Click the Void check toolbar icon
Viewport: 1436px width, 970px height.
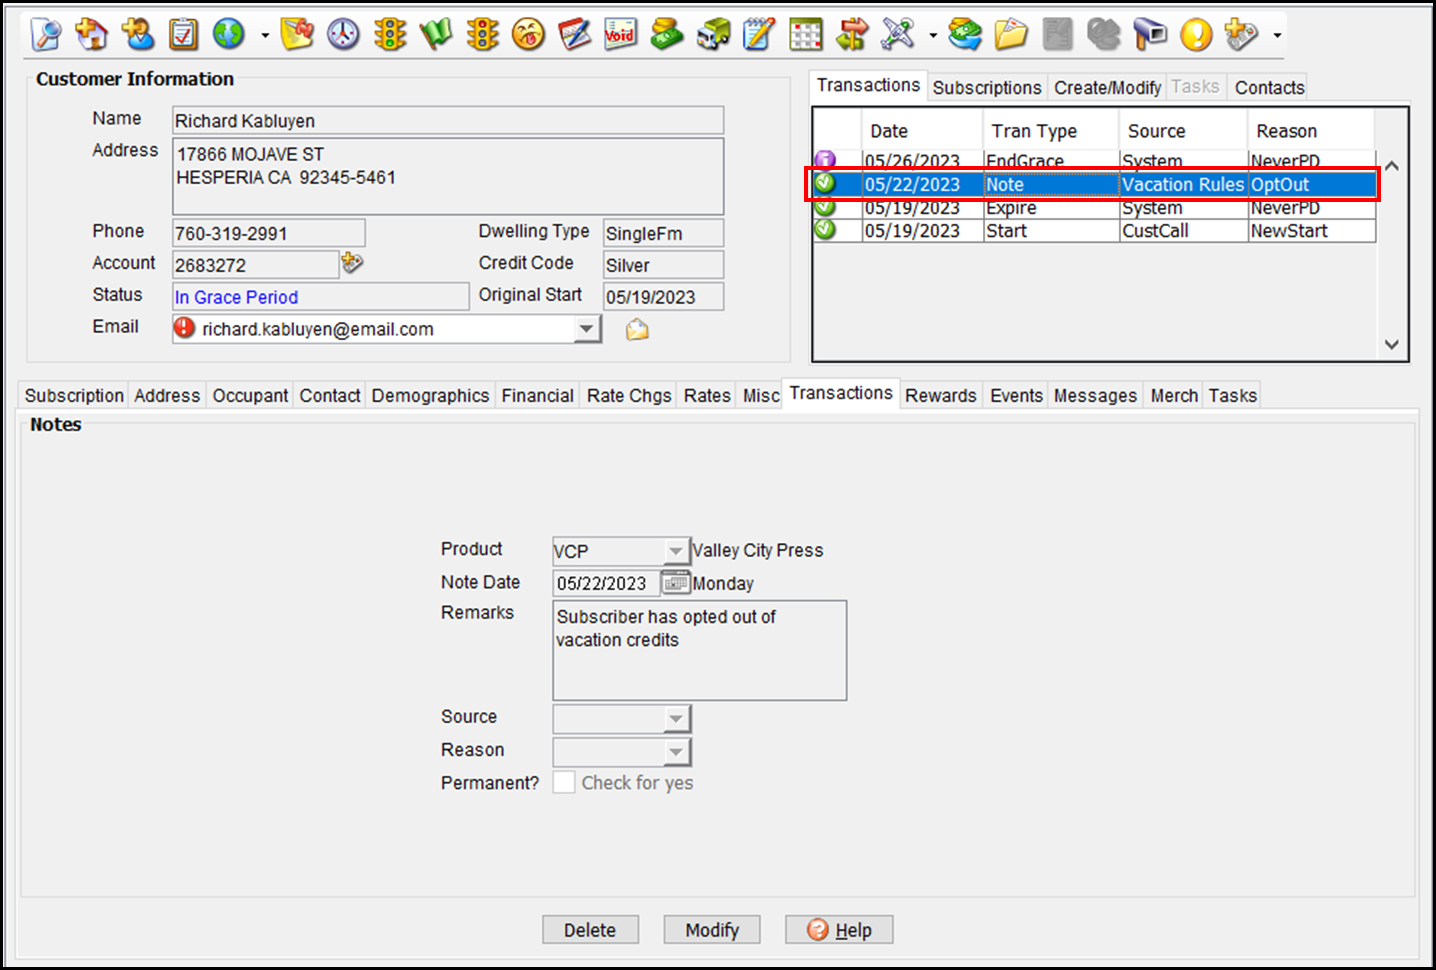coord(620,35)
